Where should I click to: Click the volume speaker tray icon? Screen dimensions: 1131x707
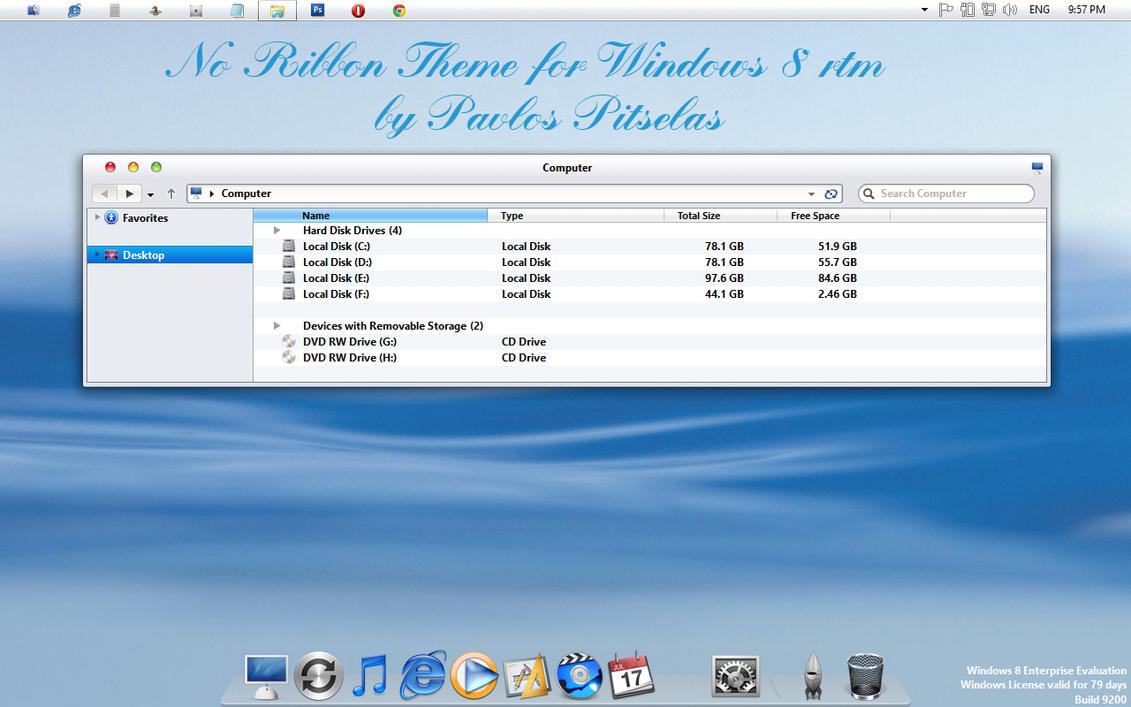point(1010,10)
